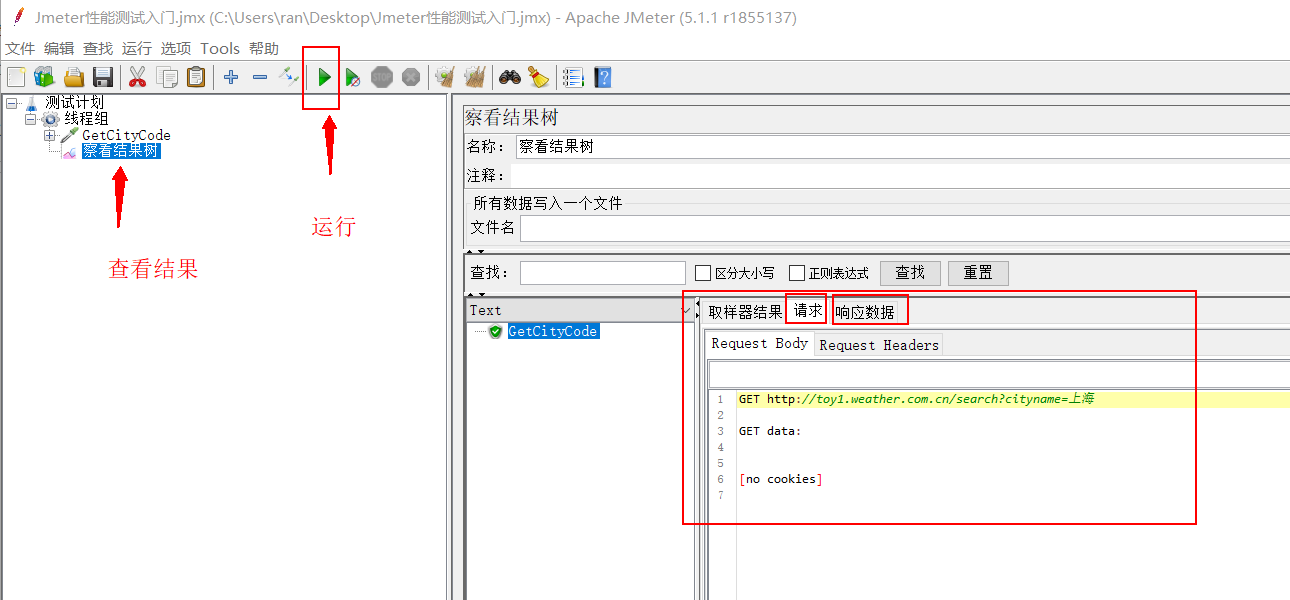Click the 文件名 filename input field
1290x600 pixels.
click(905, 228)
